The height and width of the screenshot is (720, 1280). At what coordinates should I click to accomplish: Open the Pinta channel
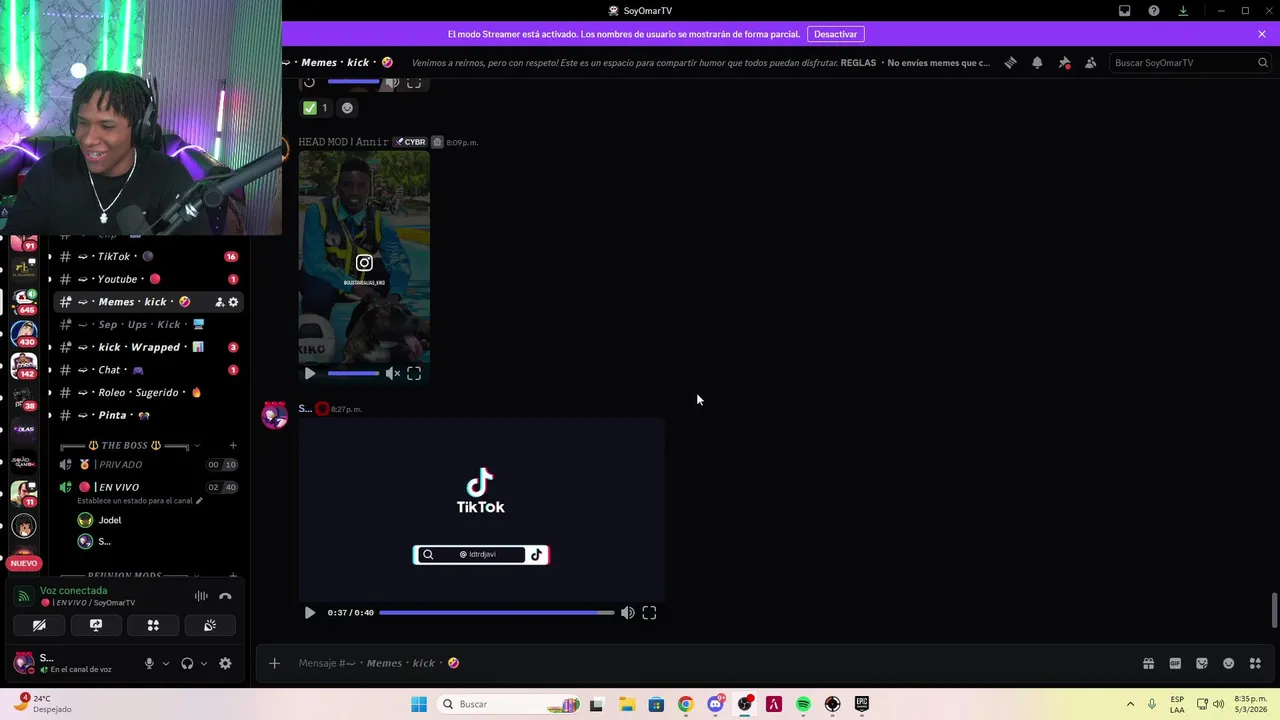[148, 415]
